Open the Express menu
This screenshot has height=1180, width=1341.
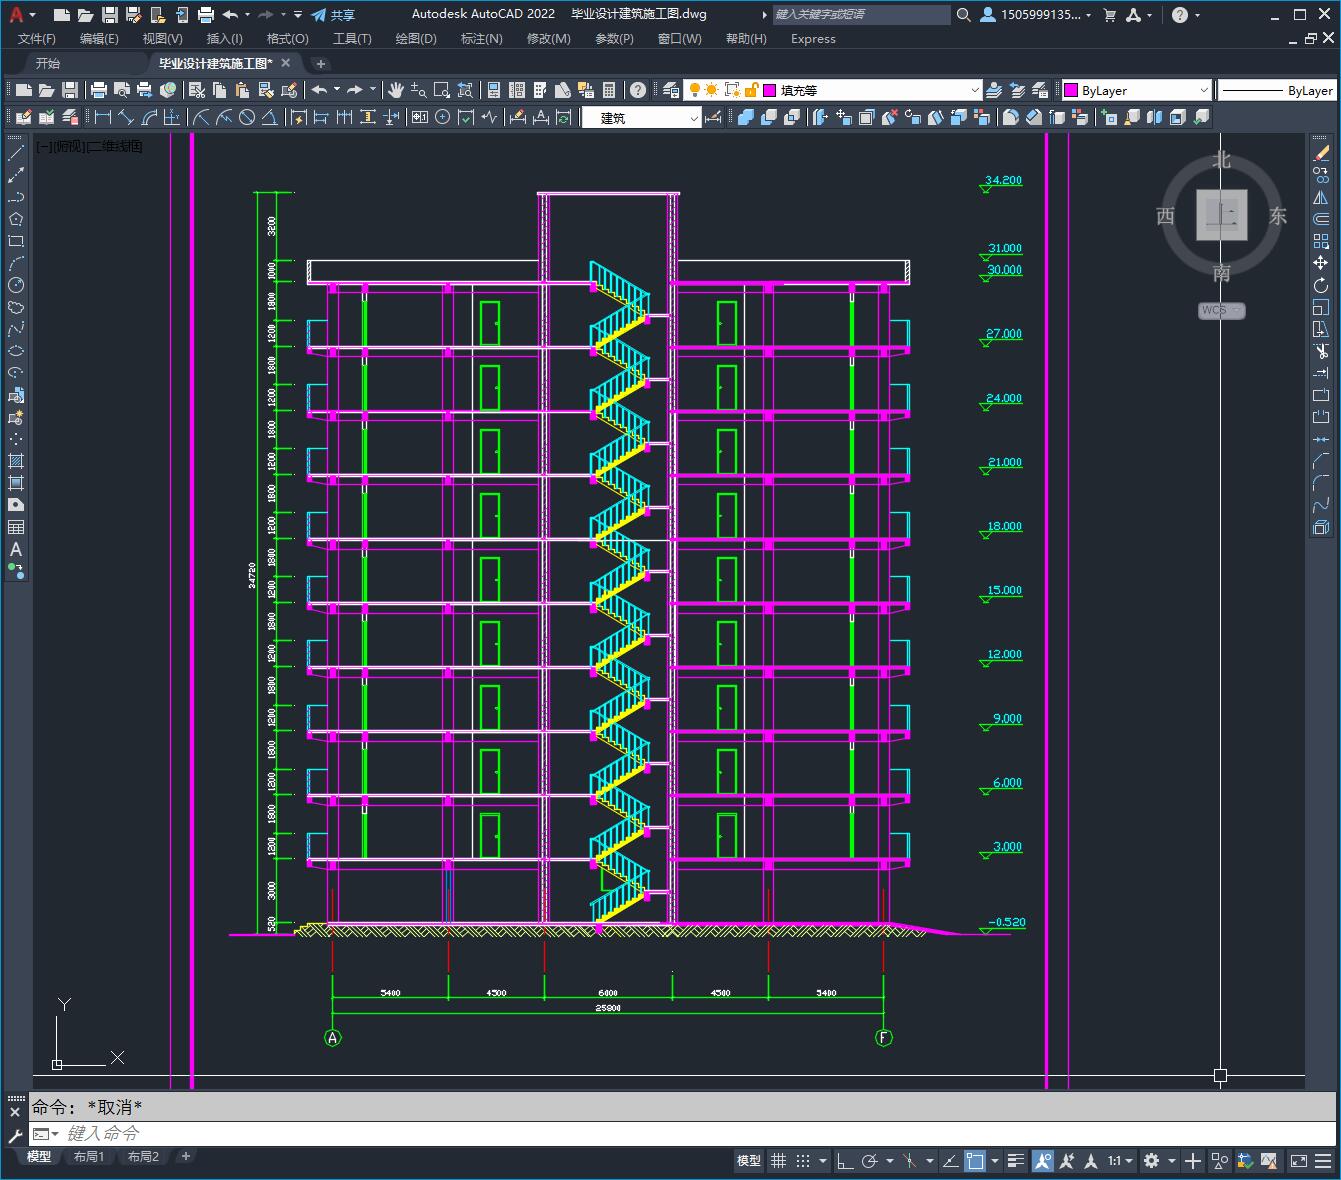coord(813,39)
